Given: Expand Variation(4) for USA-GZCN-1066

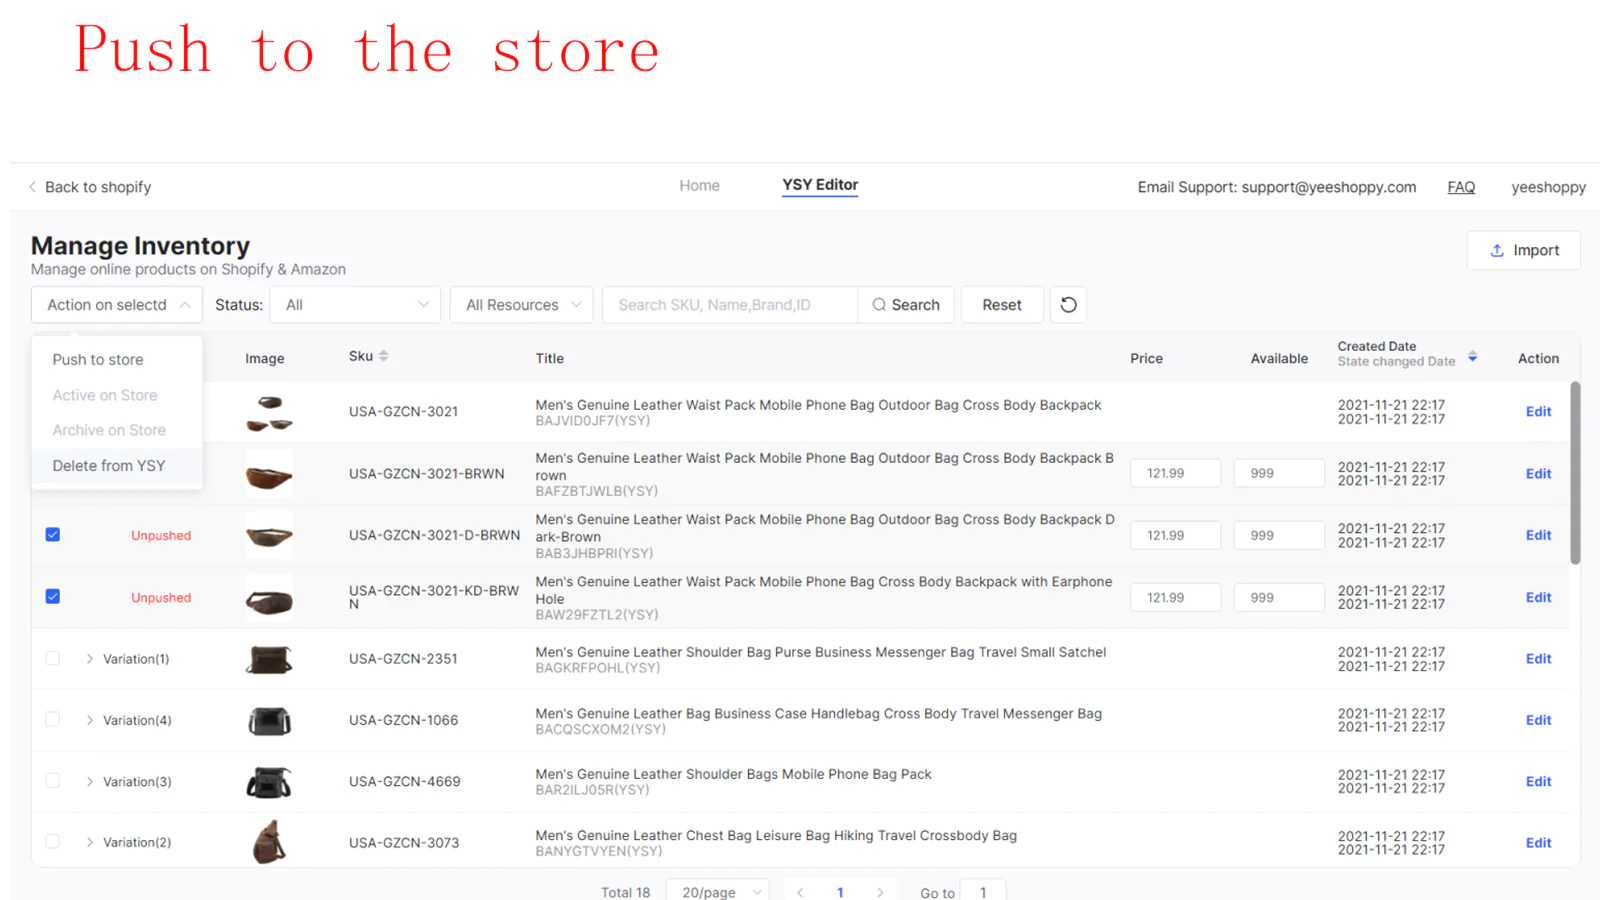Looking at the screenshot, I should [x=90, y=720].
